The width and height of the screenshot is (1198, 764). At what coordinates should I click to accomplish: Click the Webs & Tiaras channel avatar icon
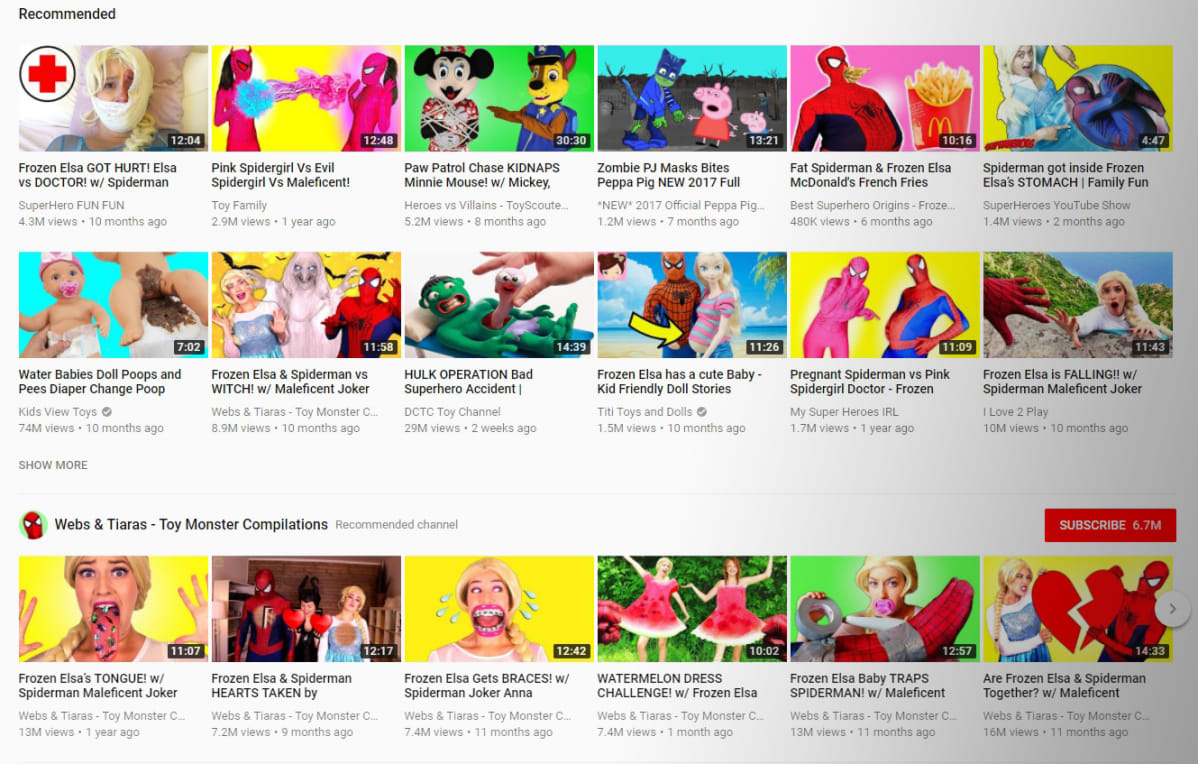coord(33,525)
